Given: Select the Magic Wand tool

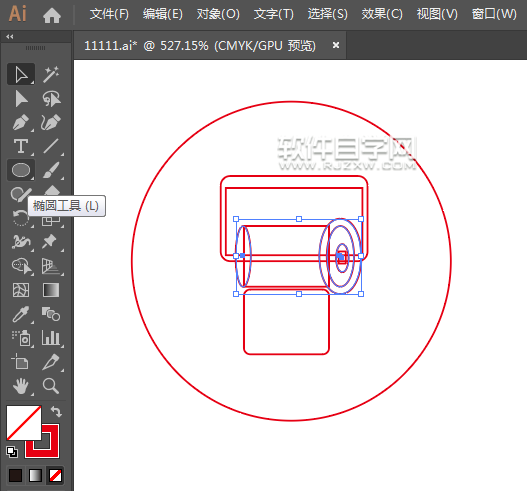Looking at the screenshot, I should [x=51, y=74].
